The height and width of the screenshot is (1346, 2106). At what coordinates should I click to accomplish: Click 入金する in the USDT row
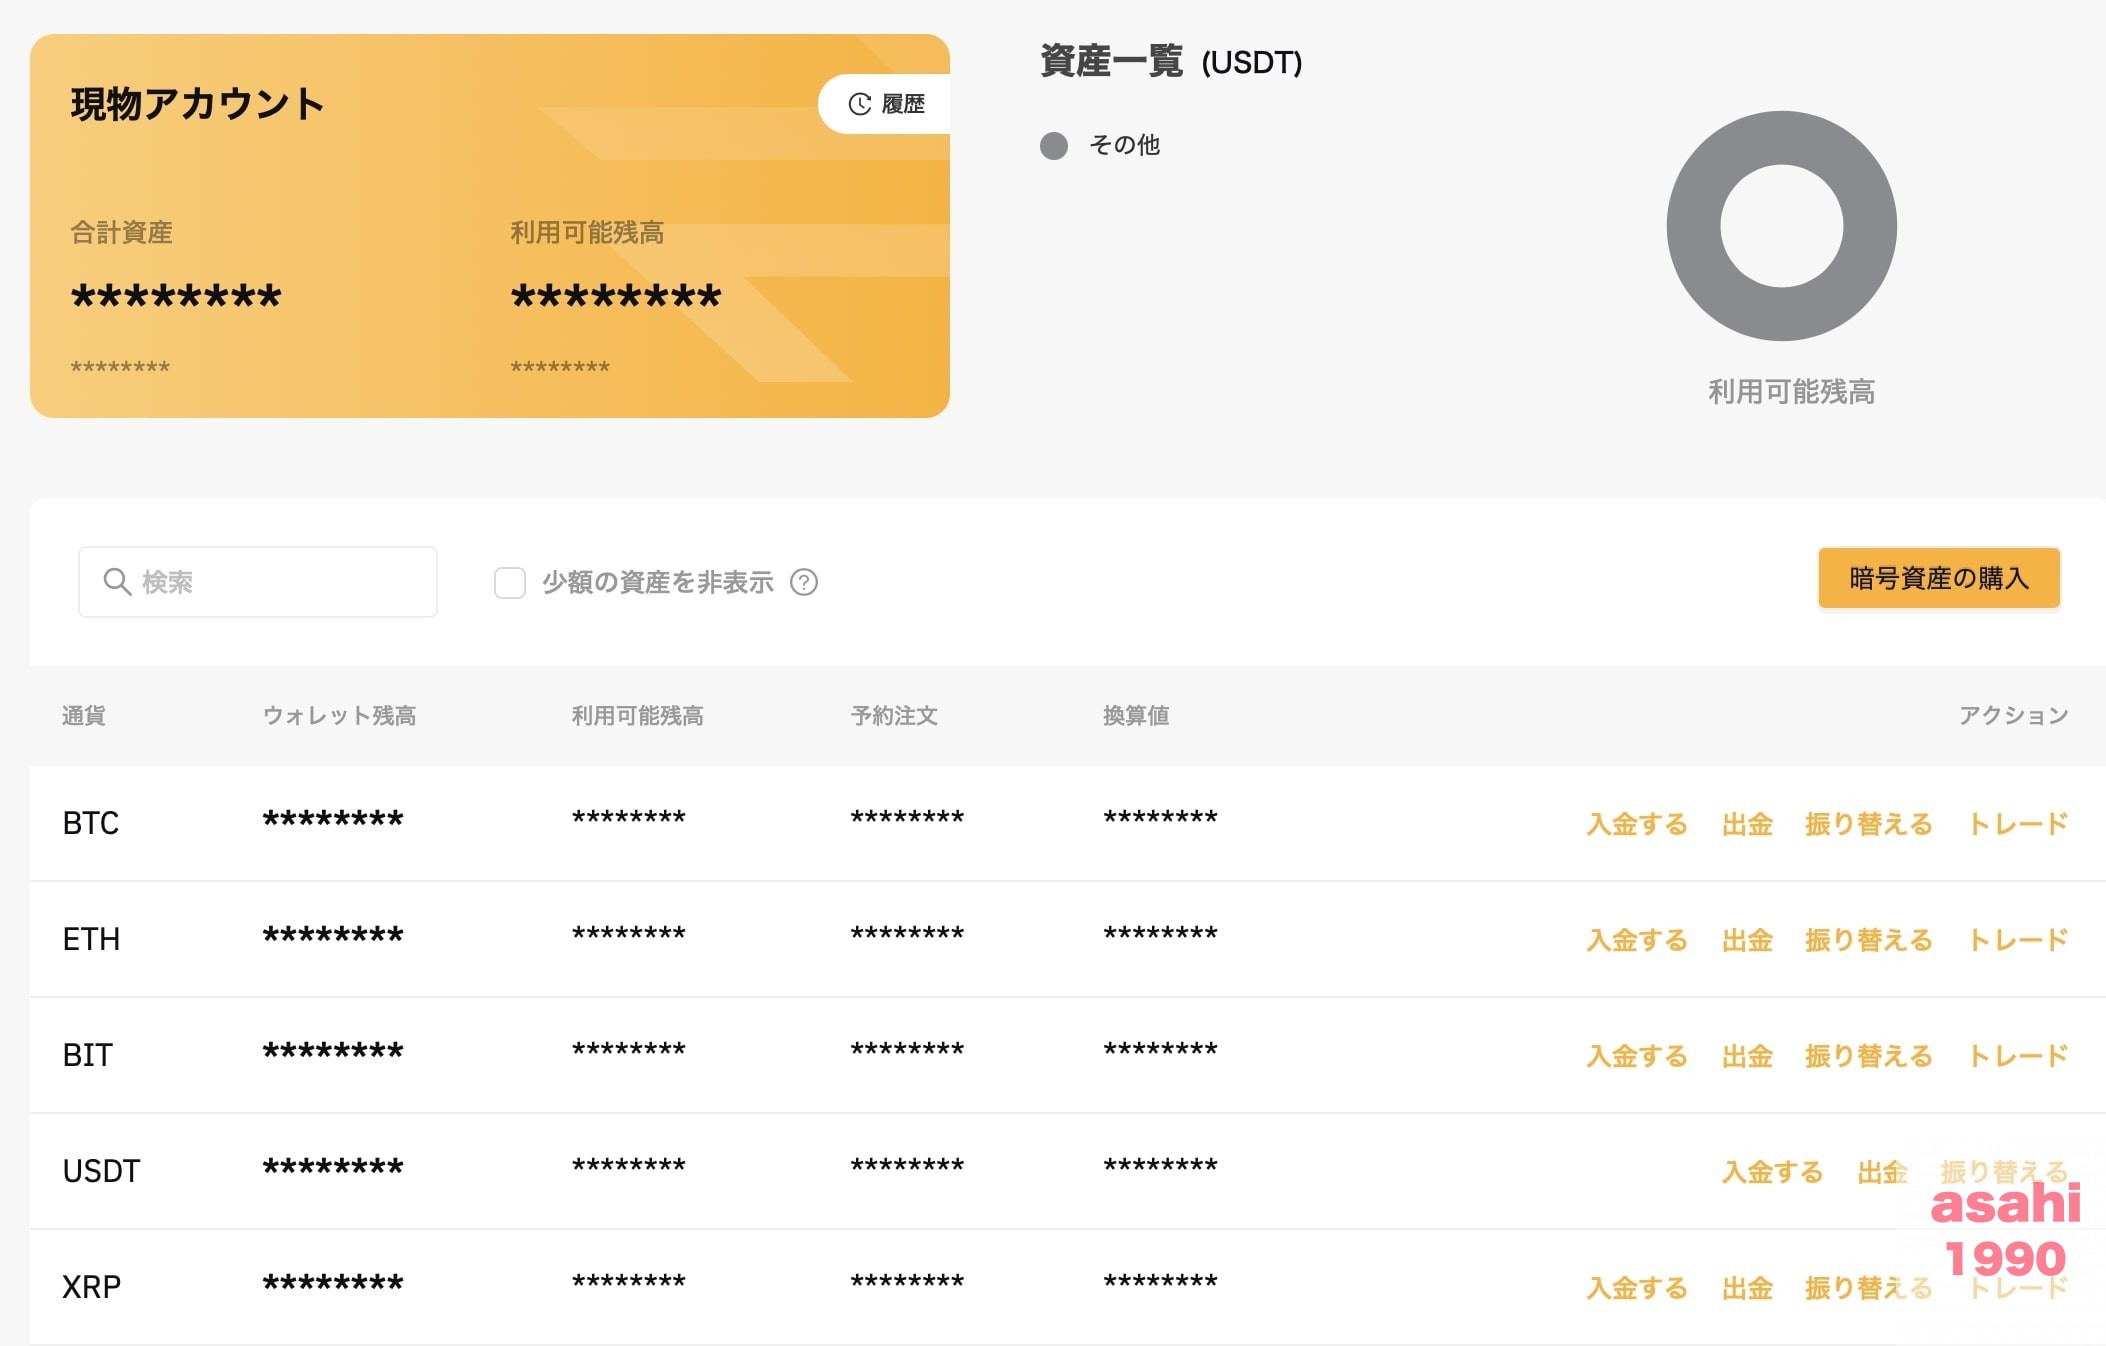[1772, 1172]
